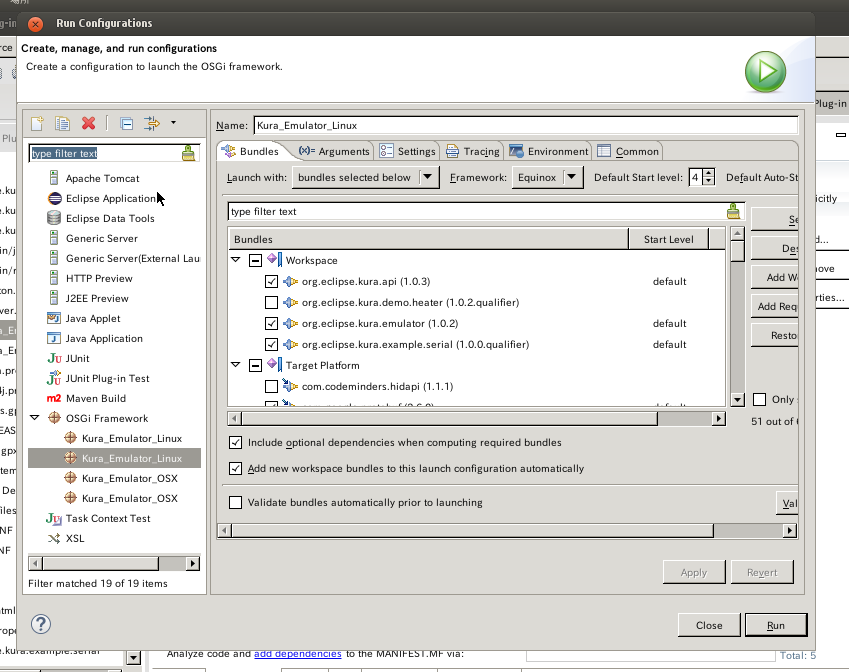Click the bundles filter text field
Viewport: 849px width, 672px height.
[x=476, y=211]
